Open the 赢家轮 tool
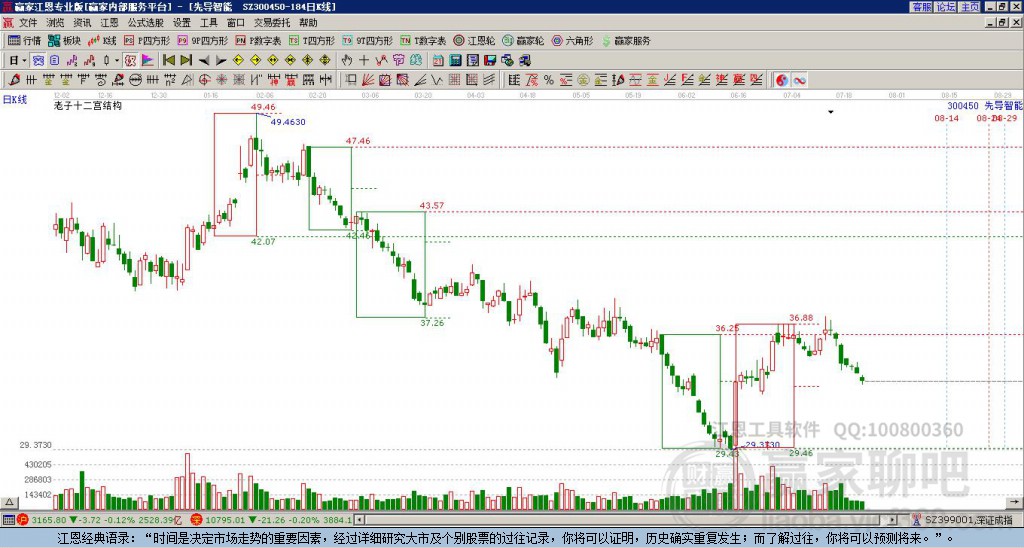This screenshot has width=1024, height=548. coord(523,40)
